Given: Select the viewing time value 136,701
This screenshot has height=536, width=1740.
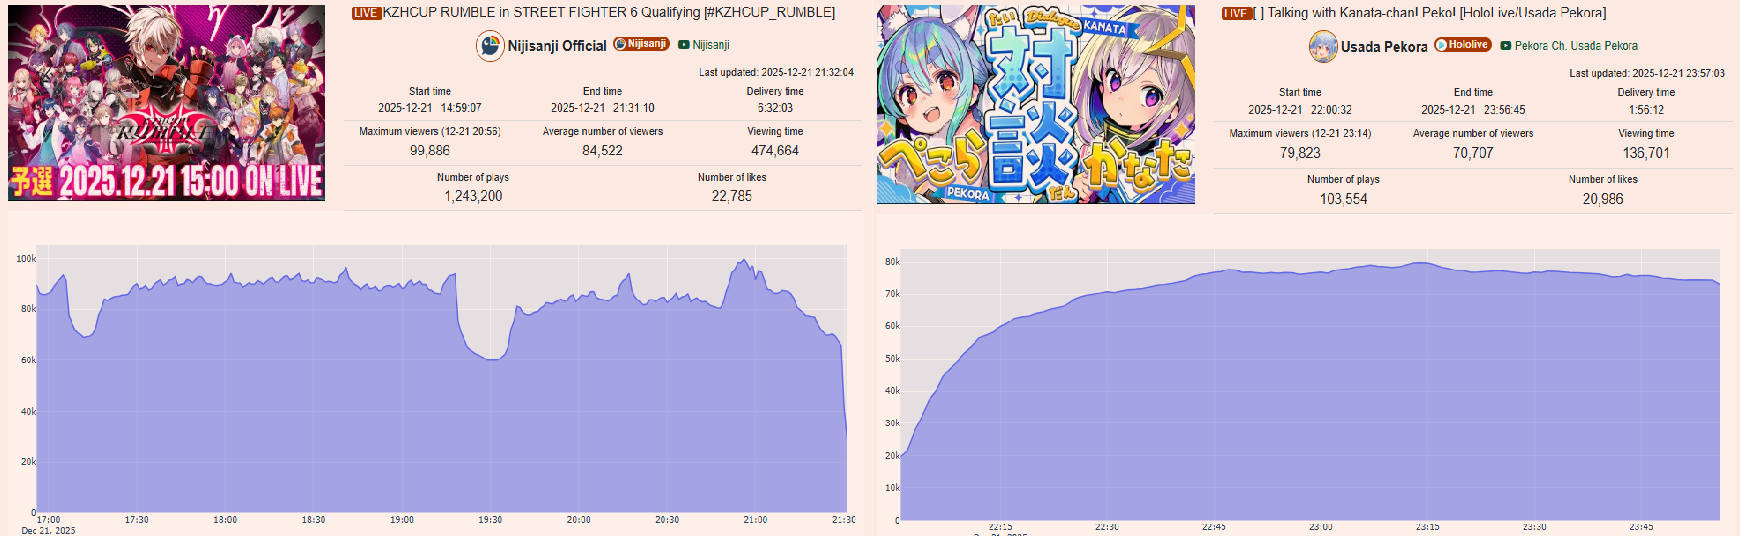Looking at the screenshot, I should tap(1646, 153).
